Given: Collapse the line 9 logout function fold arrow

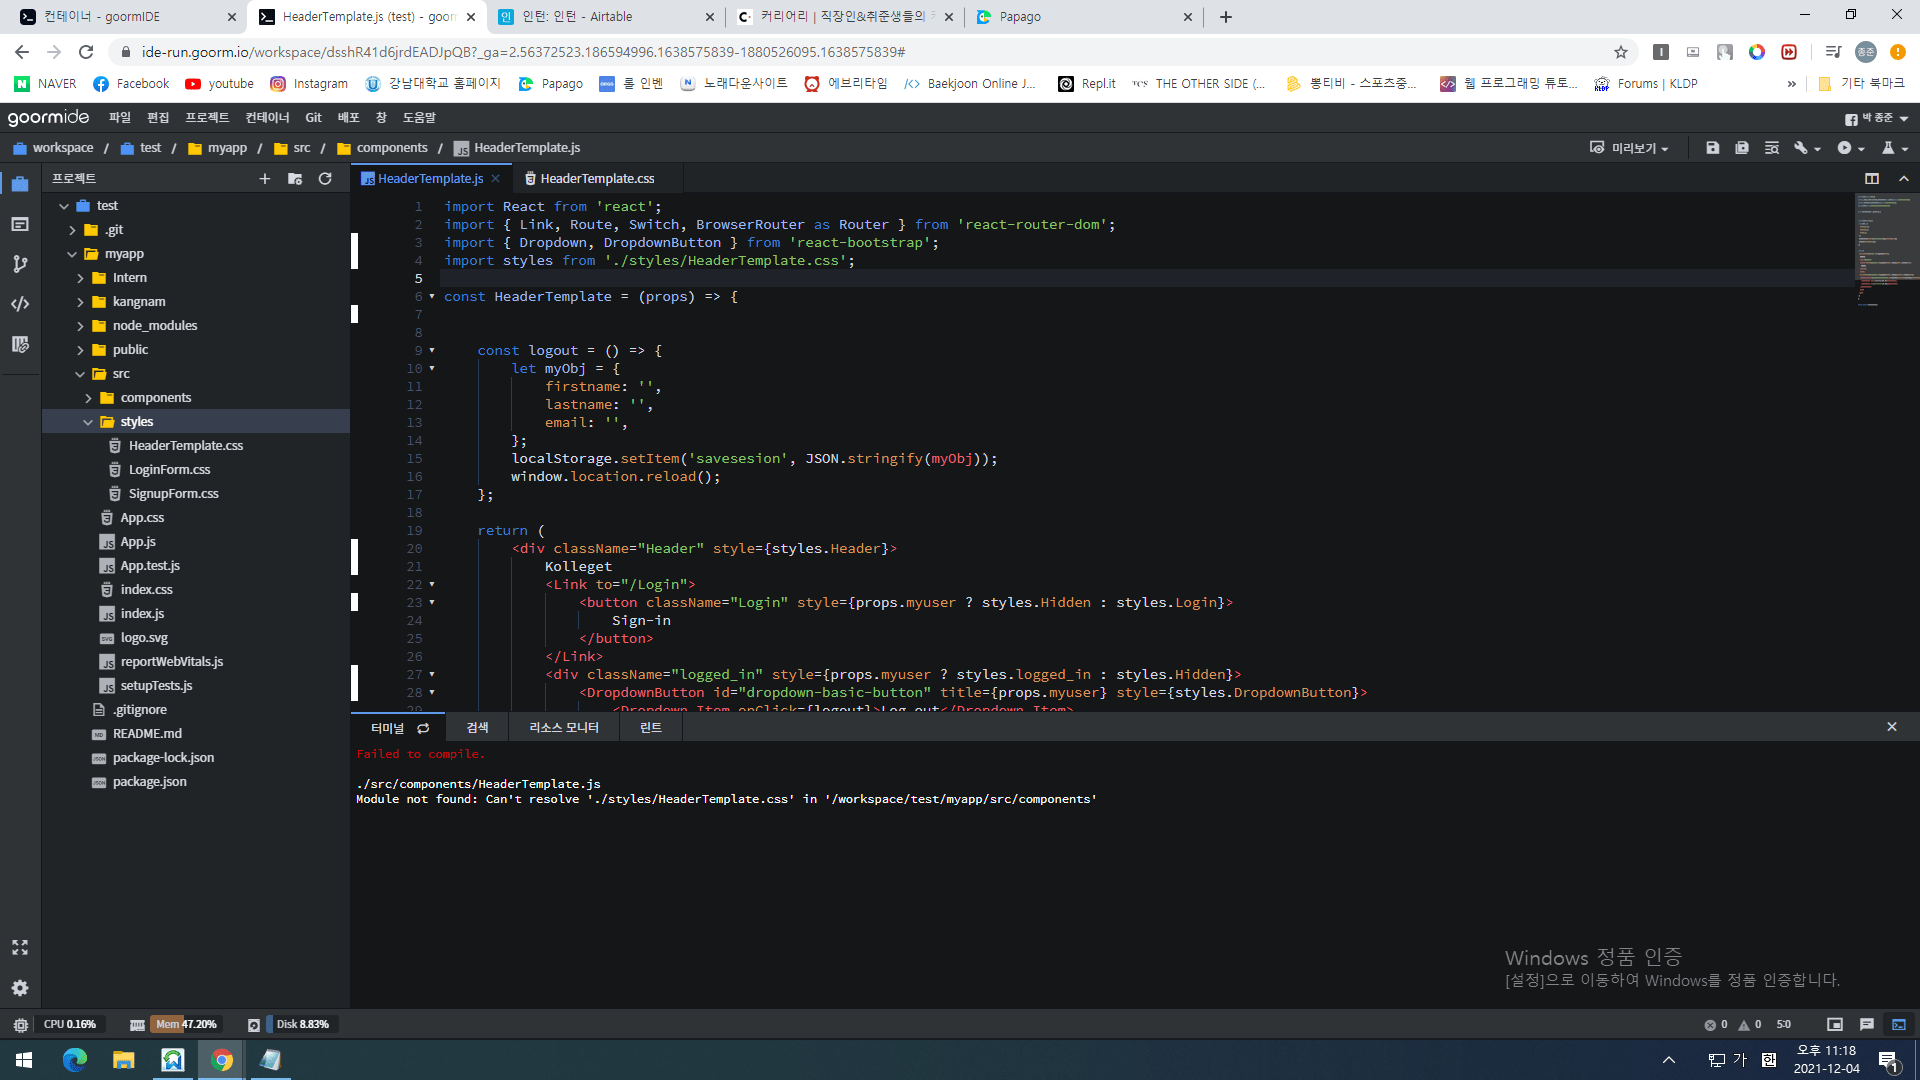Looking at the screenshot, I should 432,350.
